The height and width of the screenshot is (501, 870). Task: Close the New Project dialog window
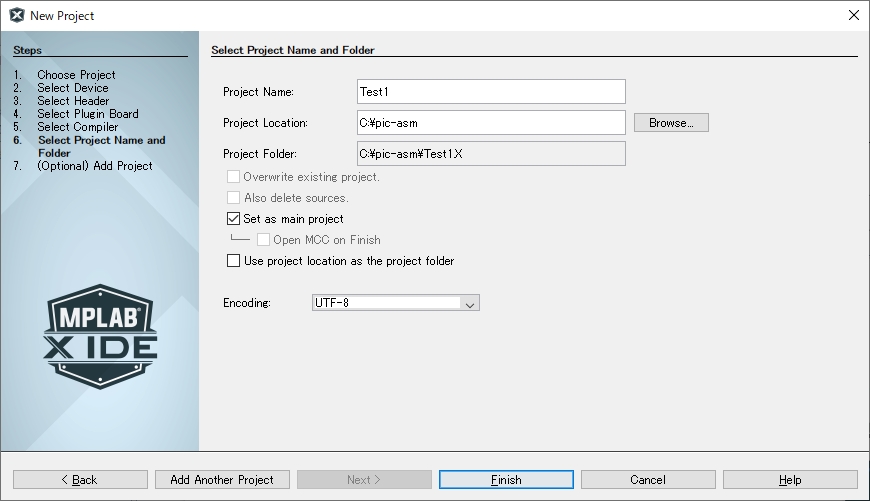pos(853,15)
